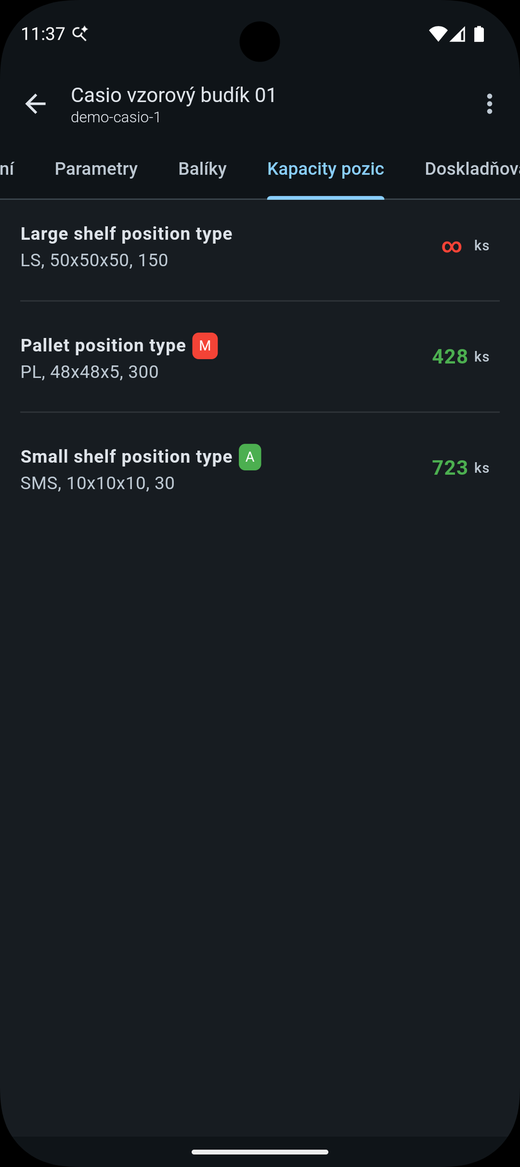Tap the red infinity capacity symbol

click(452, 246)
